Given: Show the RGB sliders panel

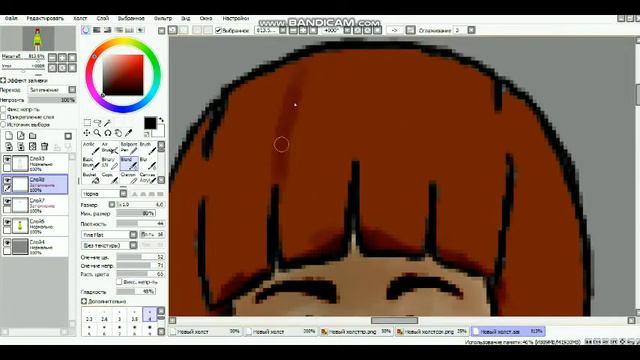Looking at the screenshot, I should (97, 30).
